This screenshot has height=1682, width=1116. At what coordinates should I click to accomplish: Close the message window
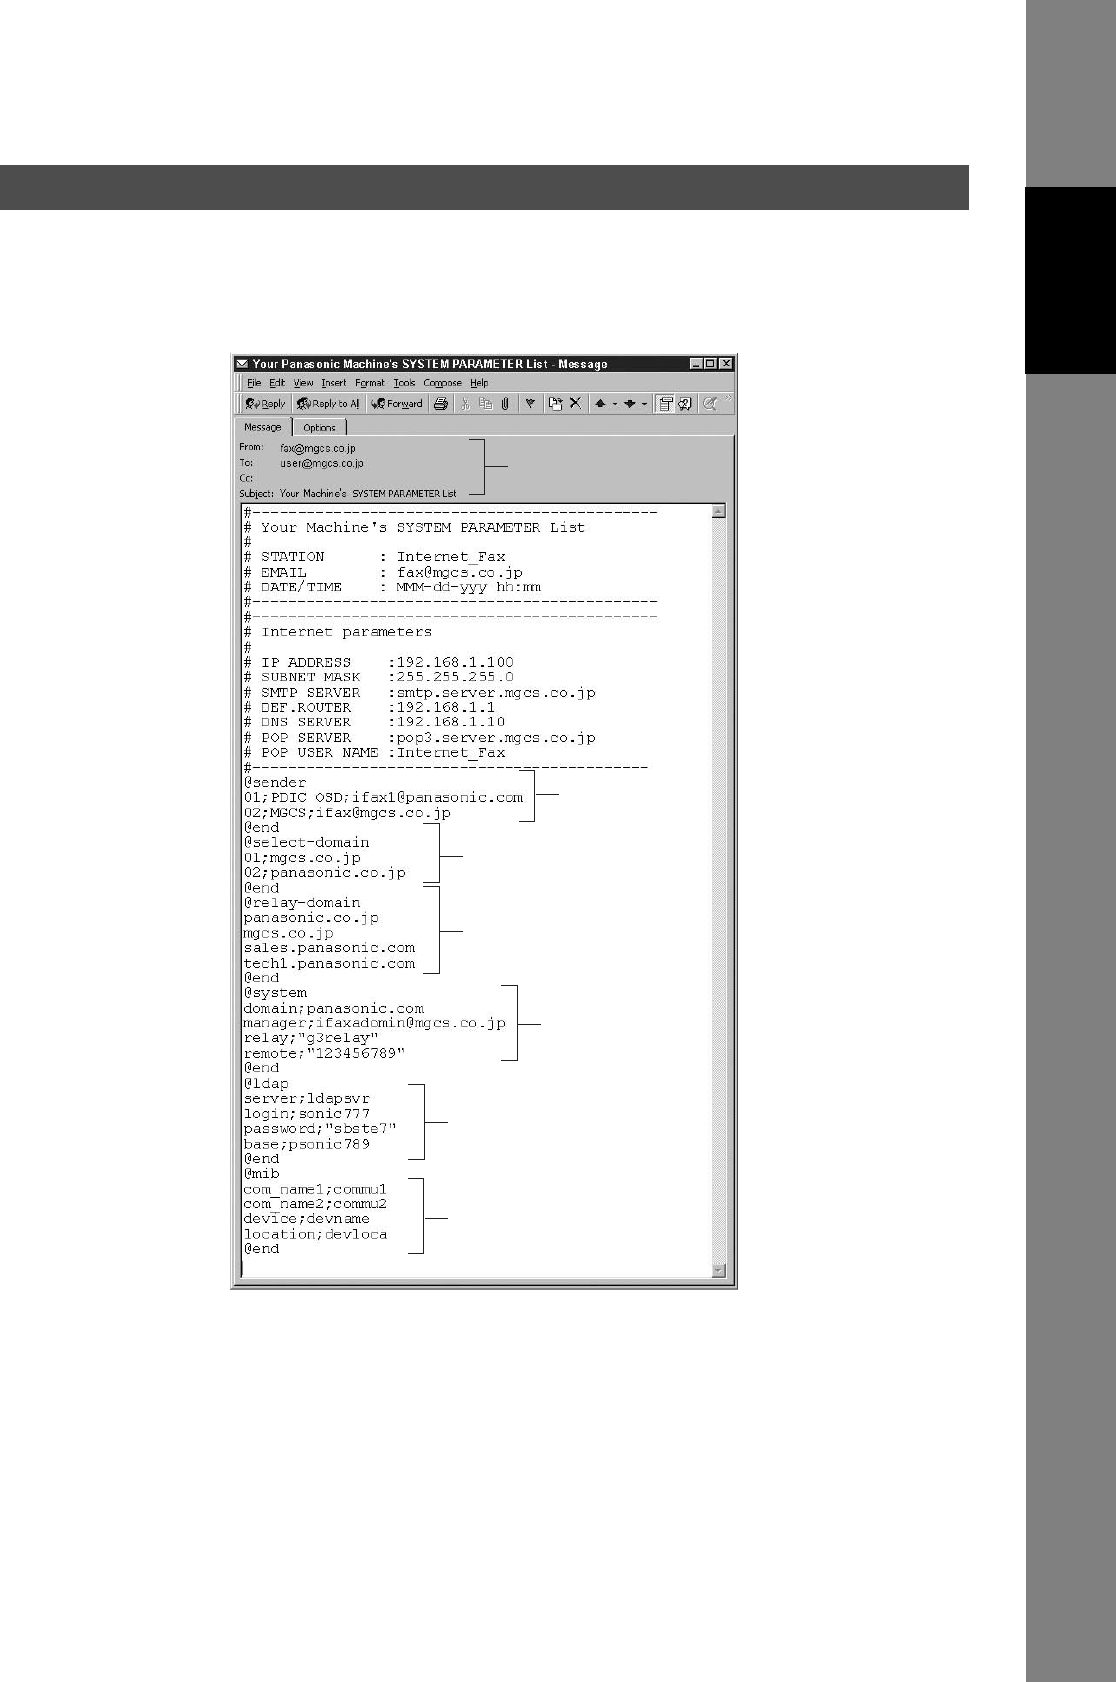tap(726, 364)
